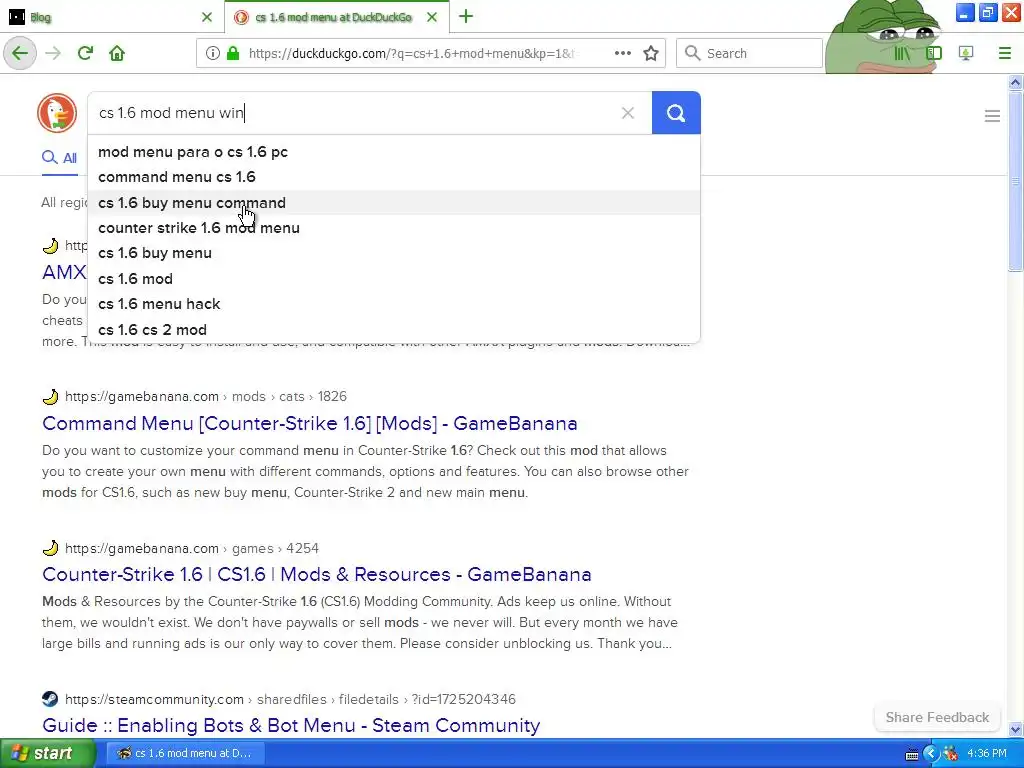
Task: Click the taskbar Firefox window button
Action: (185, 753)
